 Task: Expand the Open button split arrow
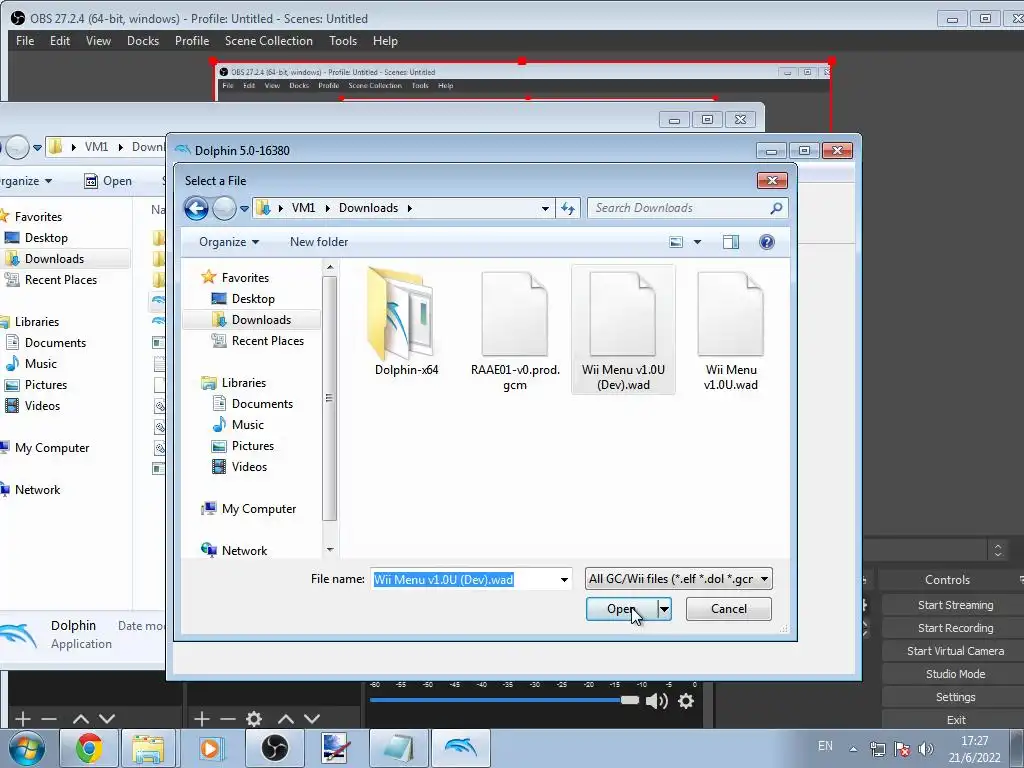(664, 609)
